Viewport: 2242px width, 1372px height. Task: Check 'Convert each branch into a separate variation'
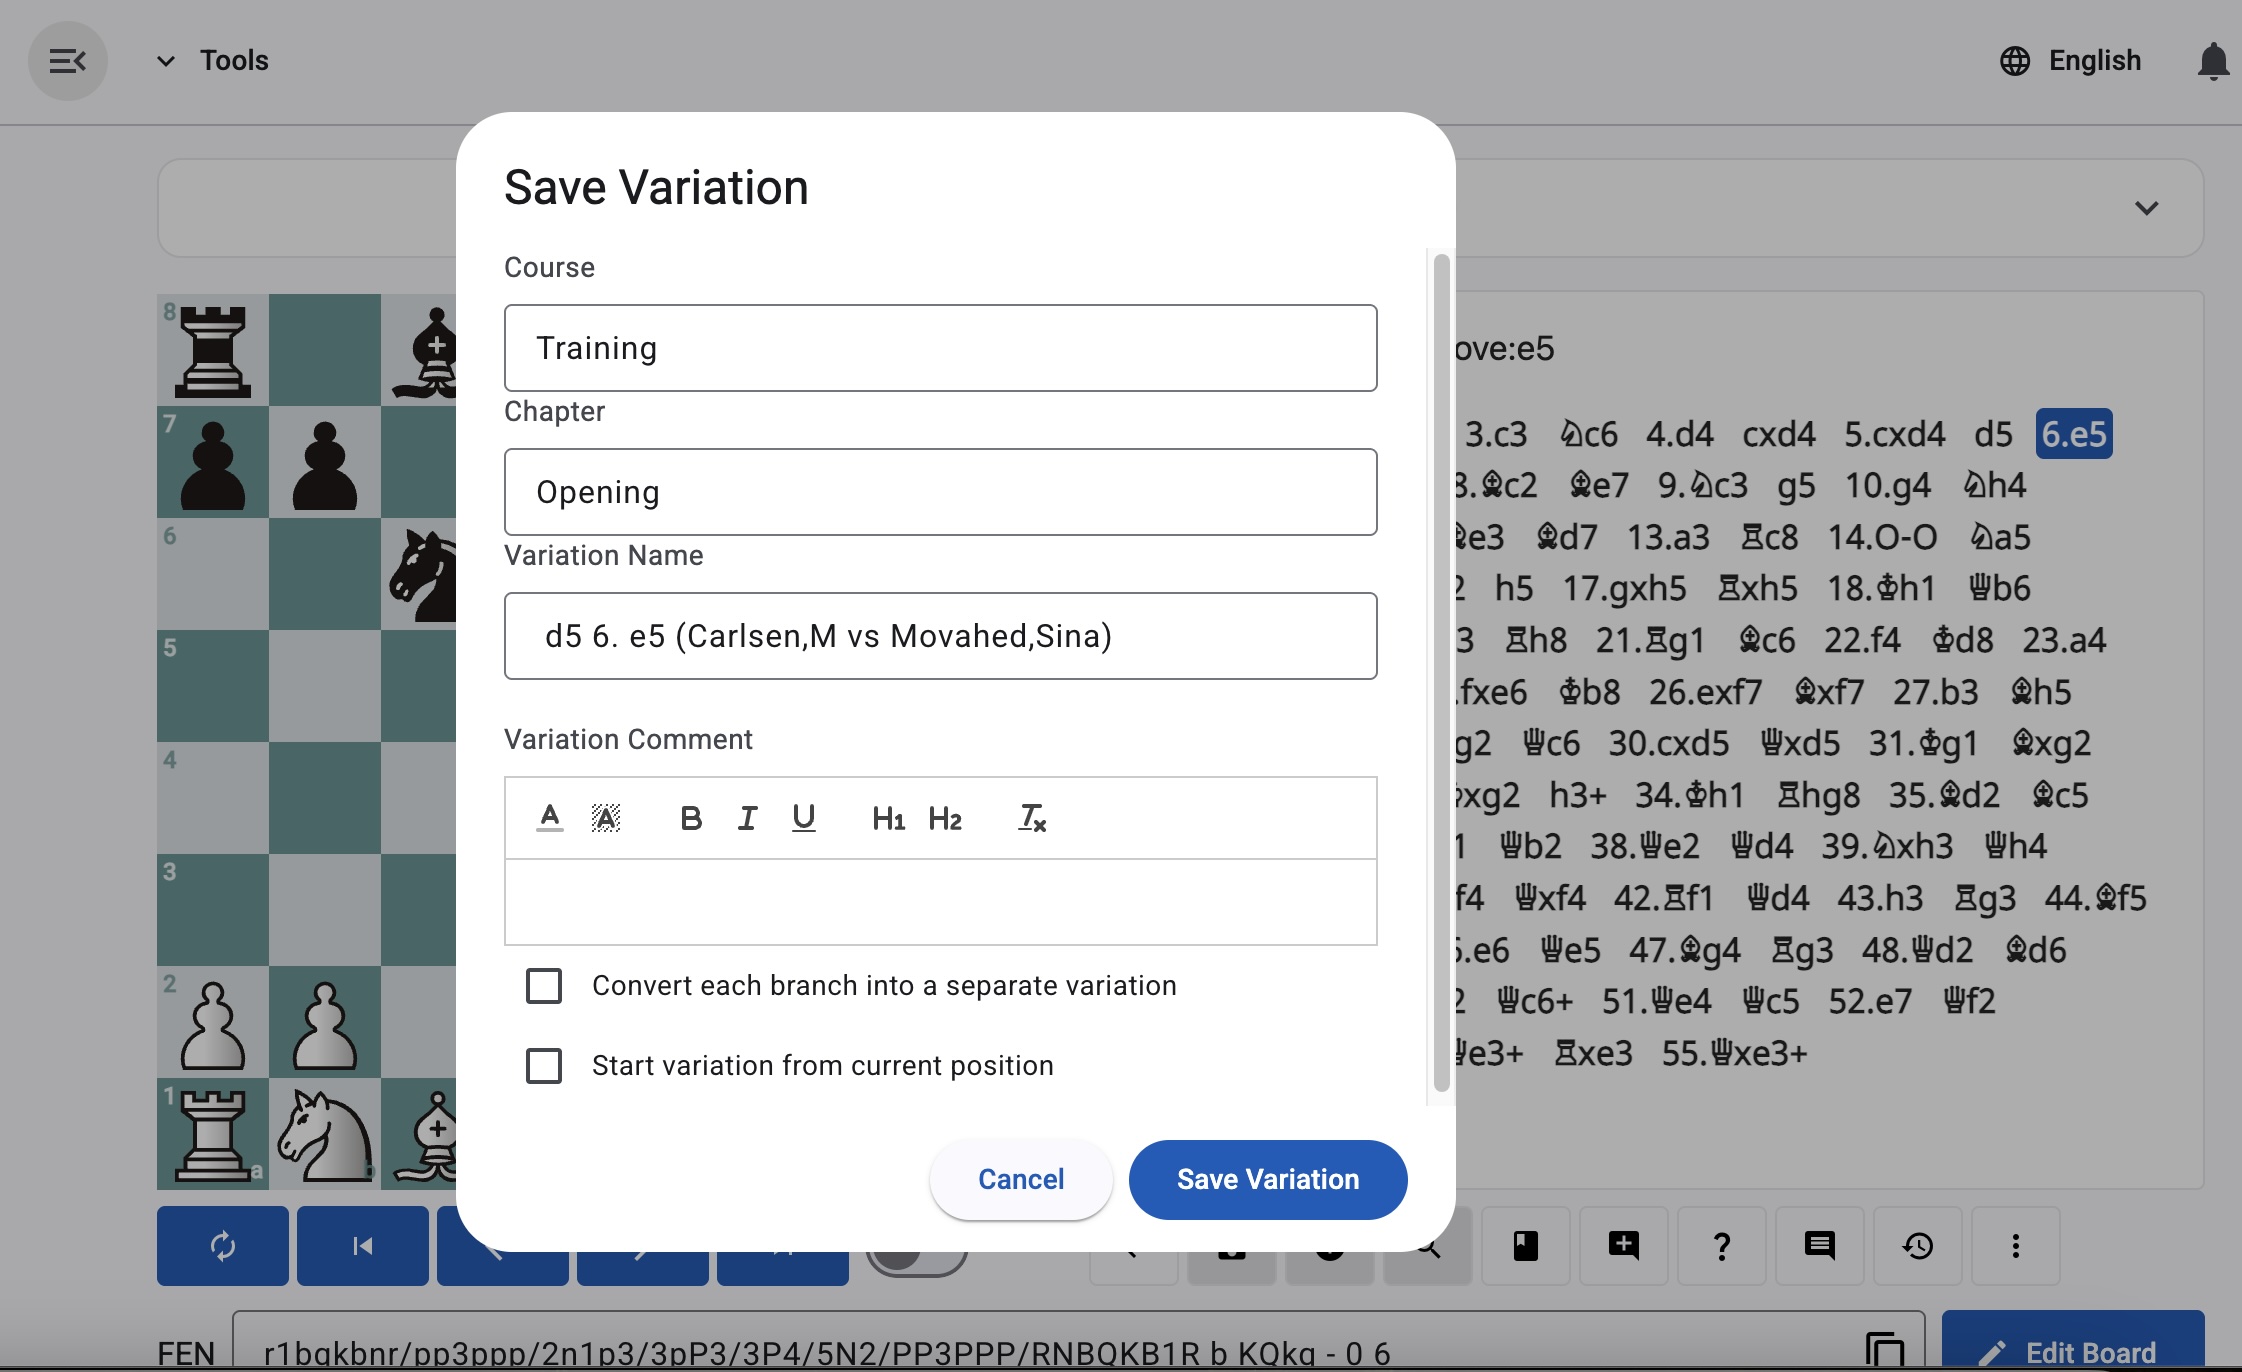point(544,985)
